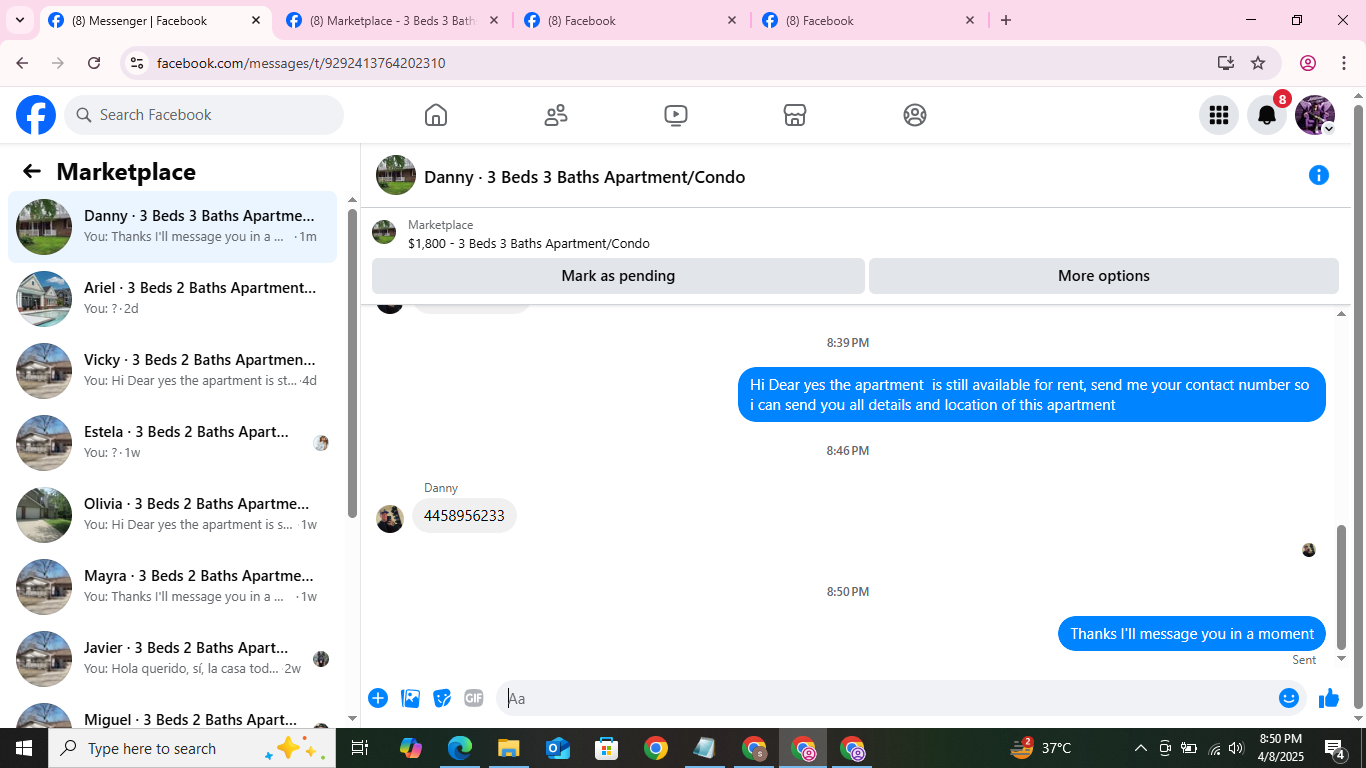Open notifications bell with 8 badge

click(1267, 115)
